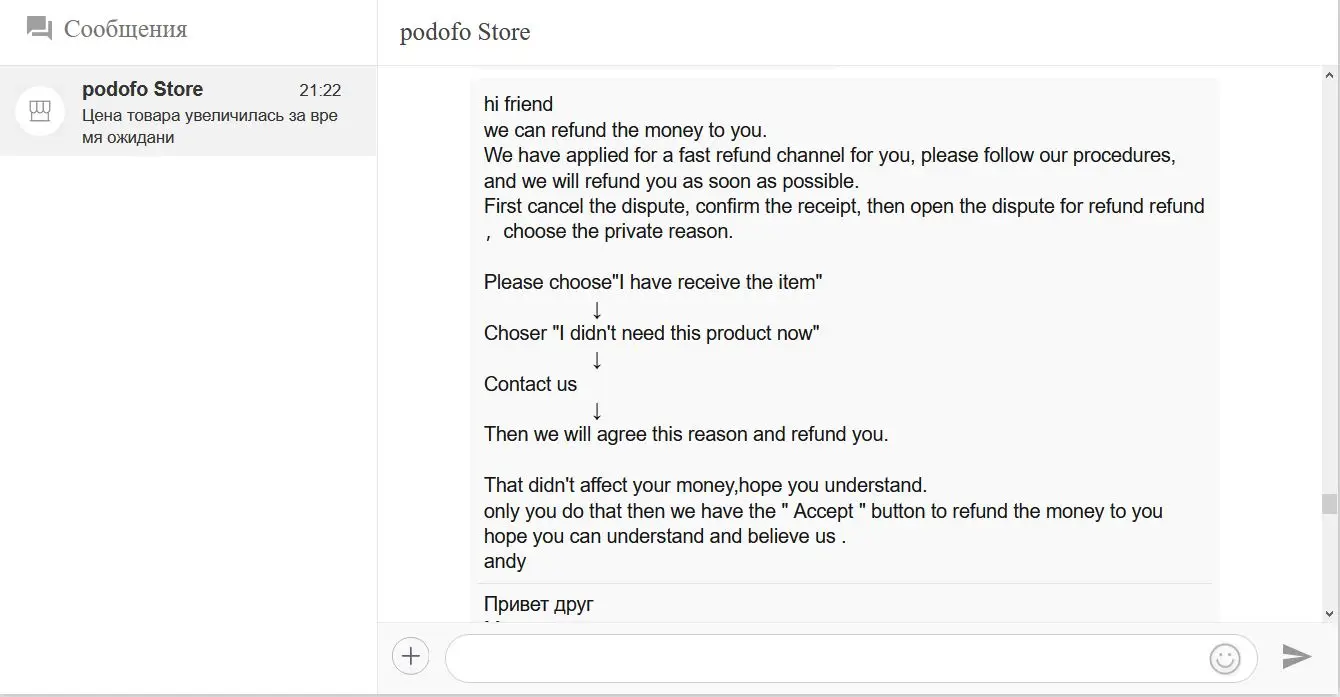The height and width of the screenshot is (697, 1340).
Task: Click the chat scrollbar thumb
Action: point(1329,503)
